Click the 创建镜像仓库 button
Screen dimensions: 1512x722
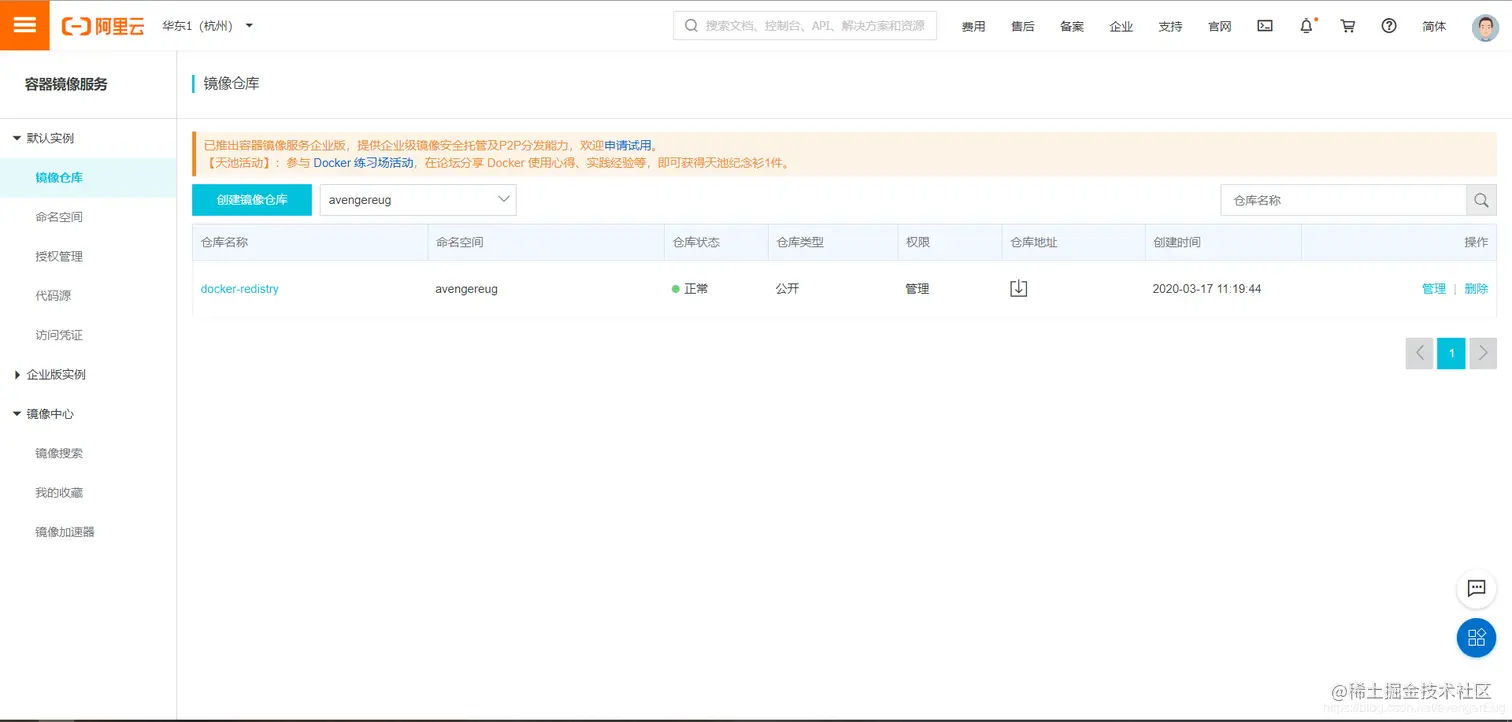(x=251, y=199)
